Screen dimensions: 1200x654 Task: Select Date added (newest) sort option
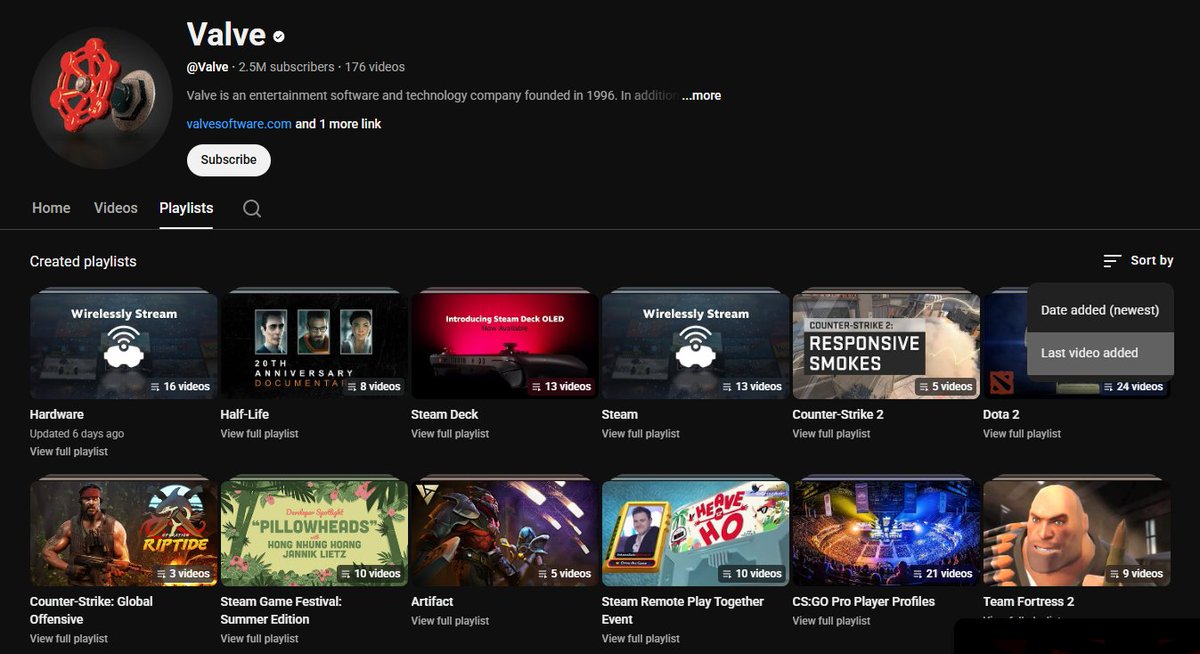[1100, 310]
